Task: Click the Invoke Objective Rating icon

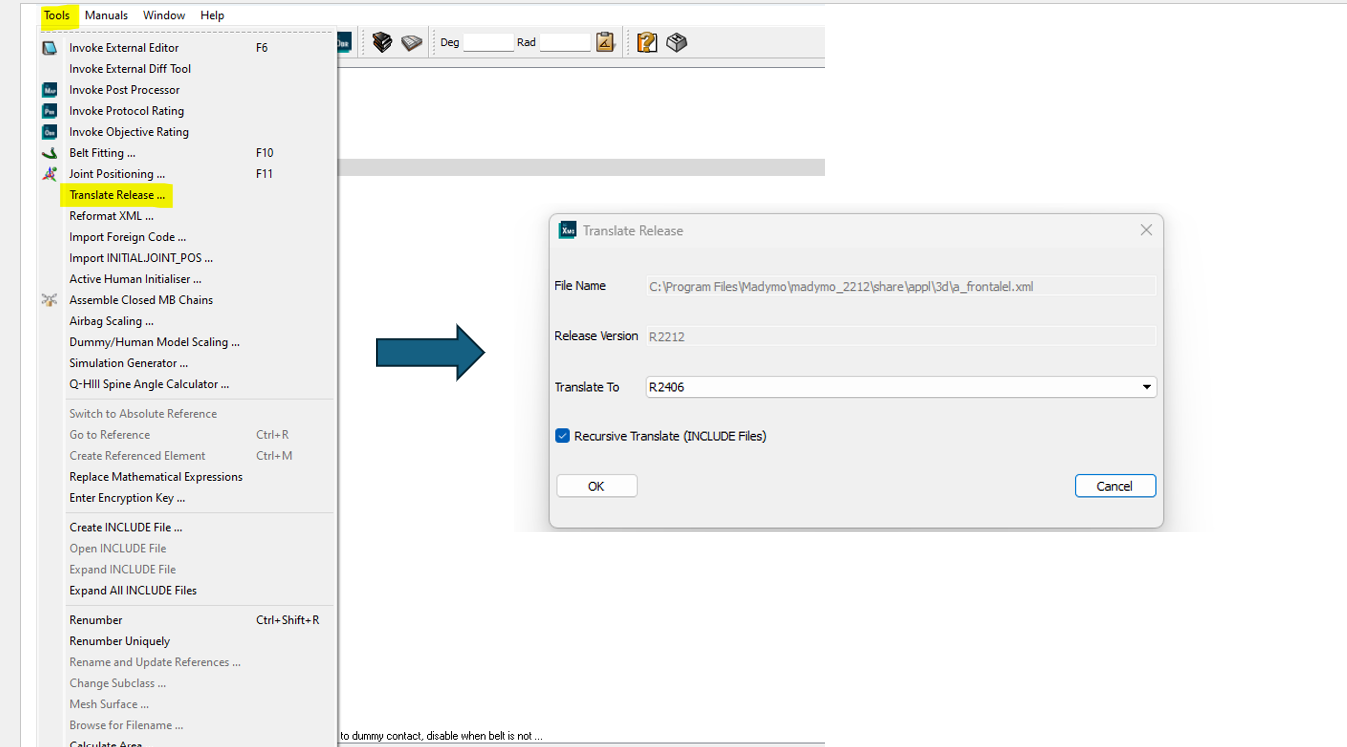Action: click(x=48, y=131)
